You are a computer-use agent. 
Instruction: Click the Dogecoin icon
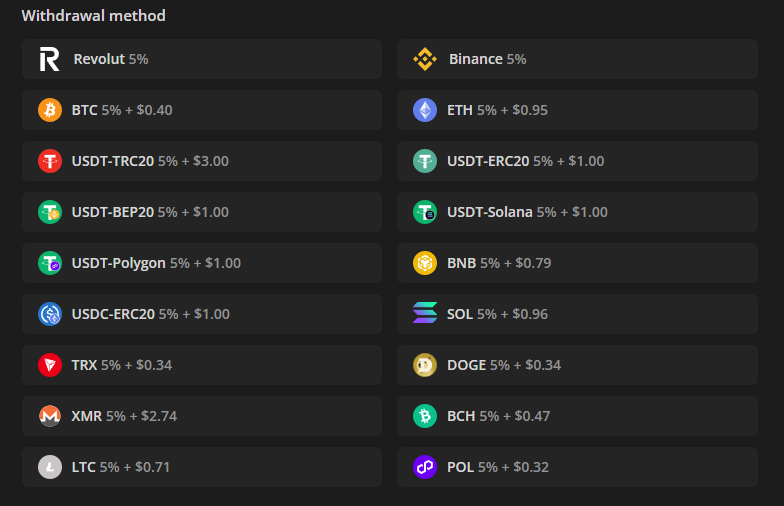[x=425, y=365]
